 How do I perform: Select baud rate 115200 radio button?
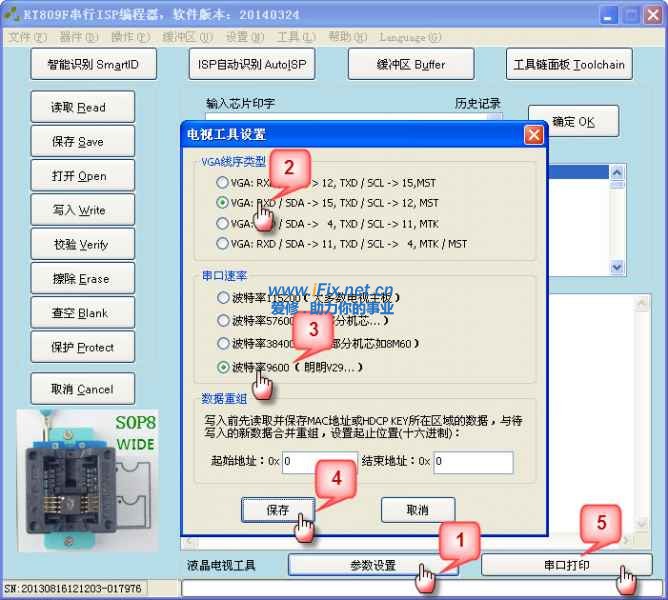click(222, 298)
